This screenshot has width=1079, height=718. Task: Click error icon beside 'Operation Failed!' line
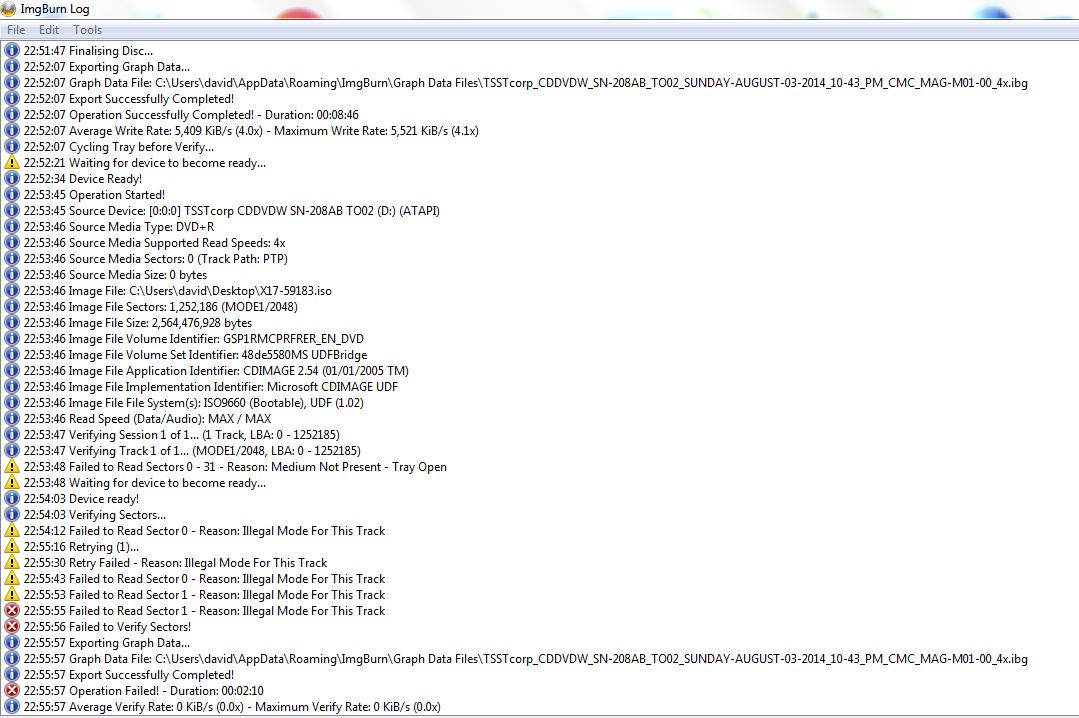click(12, 690)
